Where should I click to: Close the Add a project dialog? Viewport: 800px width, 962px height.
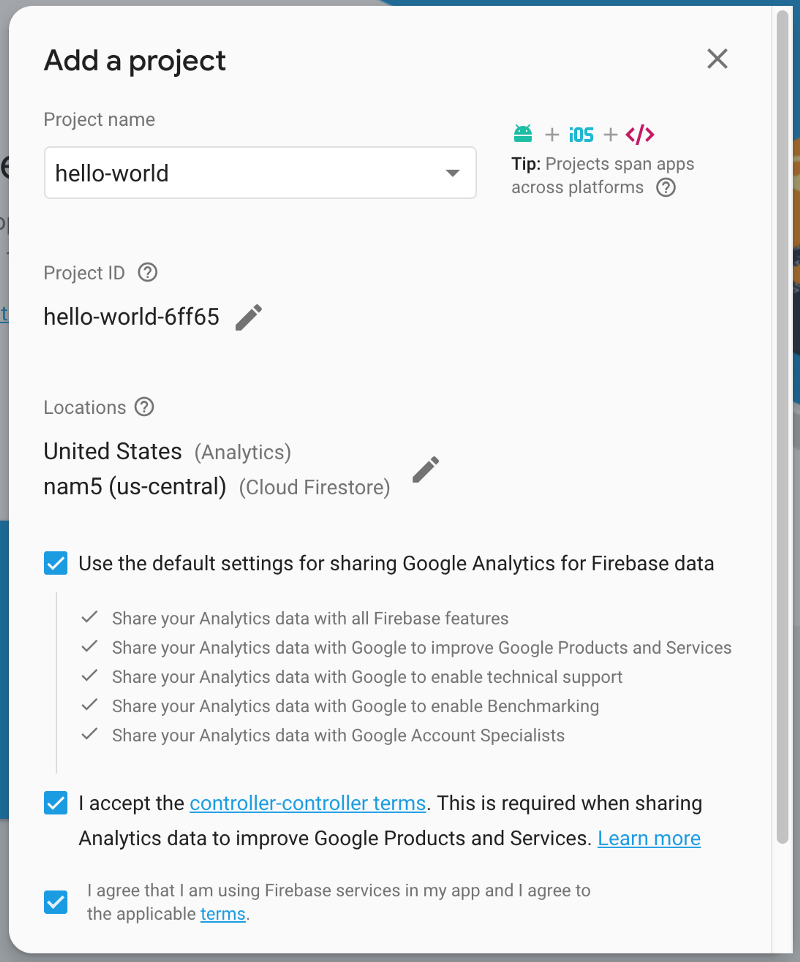point(717,59)
